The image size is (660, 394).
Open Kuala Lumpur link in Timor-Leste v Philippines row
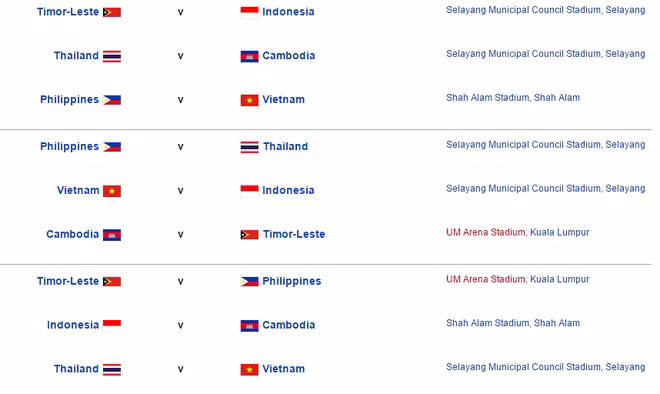tap(559, 280)
